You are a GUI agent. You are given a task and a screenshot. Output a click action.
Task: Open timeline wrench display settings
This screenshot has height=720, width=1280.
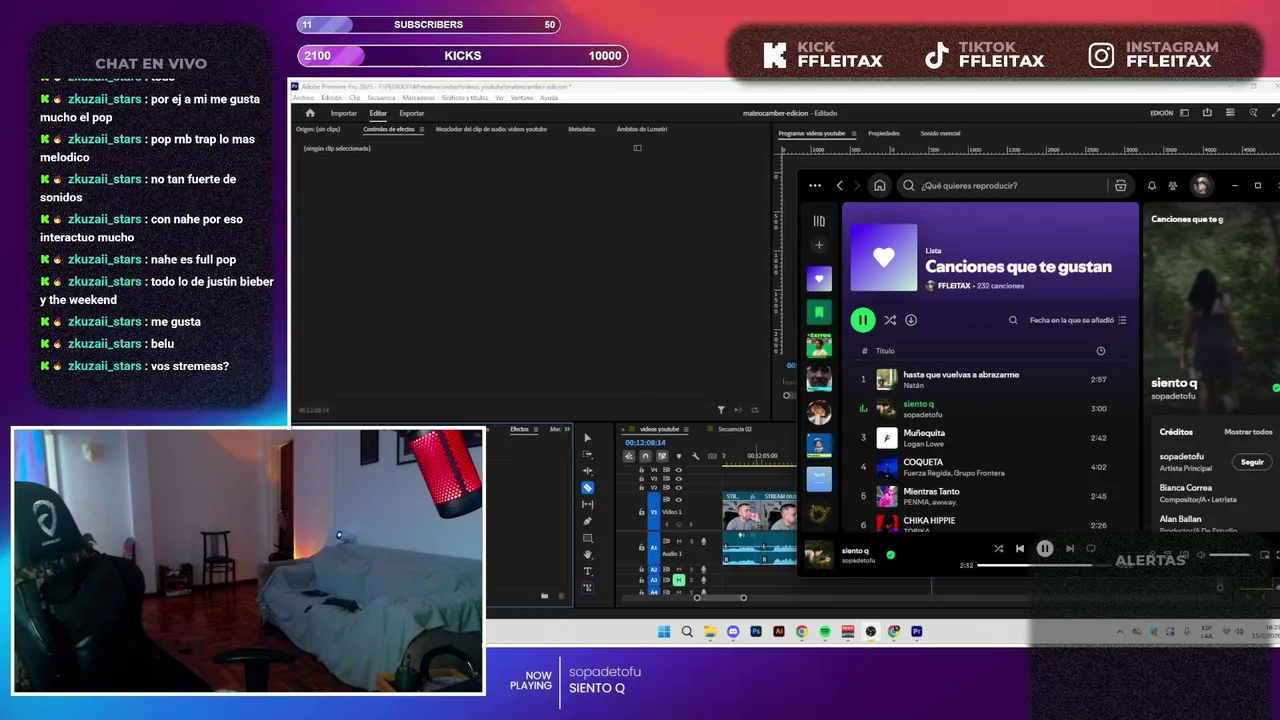pyautogui.click(x=695, y=456)
